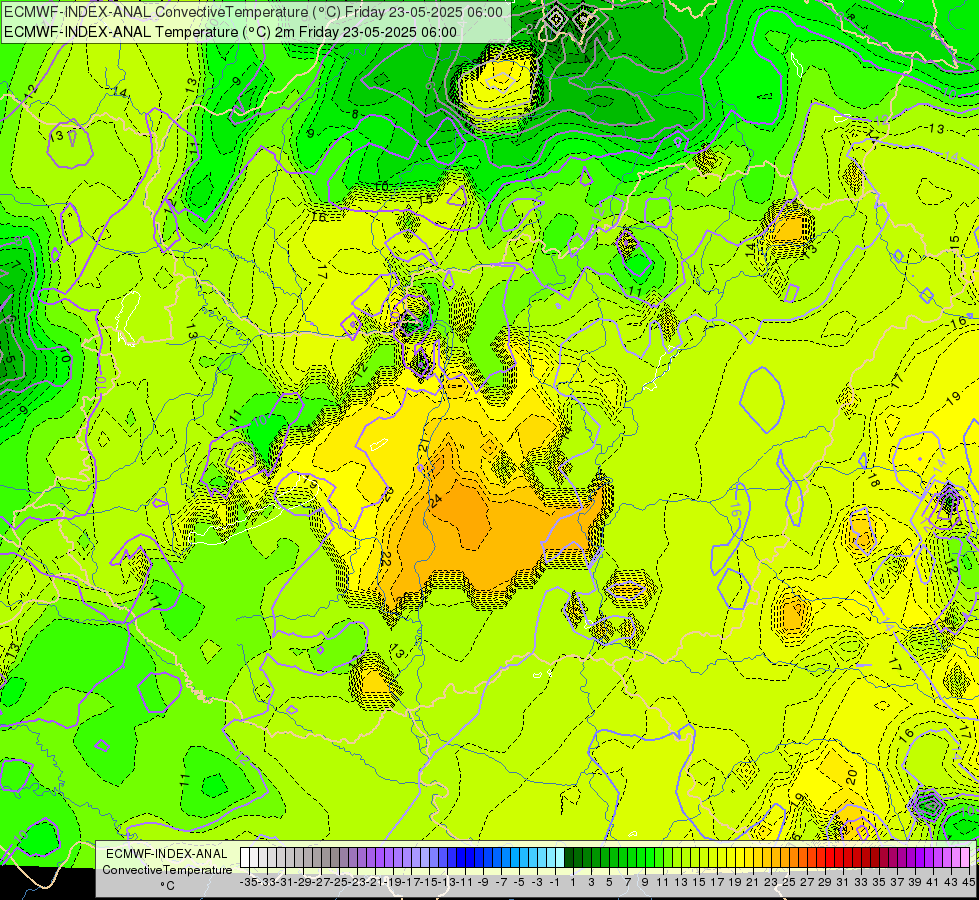This screenshot has height=900, width=979.
Task: Click the legend's 'ConvectiveTemperature' caption
Action: [167, 870]
